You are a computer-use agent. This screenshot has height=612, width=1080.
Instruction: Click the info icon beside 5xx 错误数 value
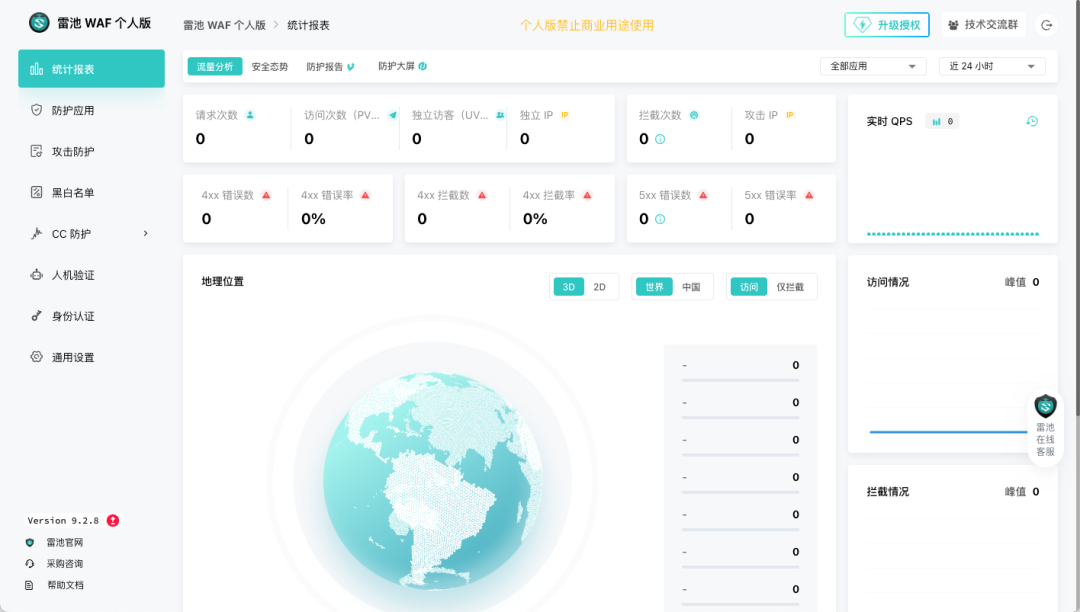click(x=660, y=219)
